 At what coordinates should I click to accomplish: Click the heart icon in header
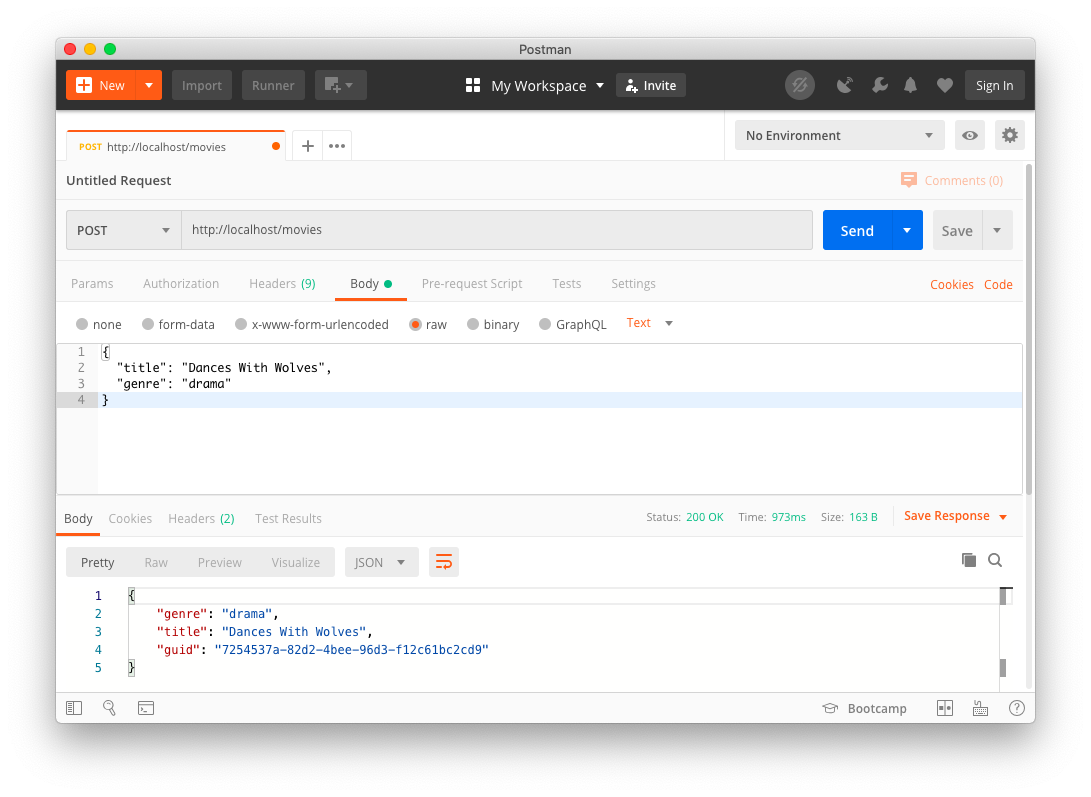tap(944, 86)
